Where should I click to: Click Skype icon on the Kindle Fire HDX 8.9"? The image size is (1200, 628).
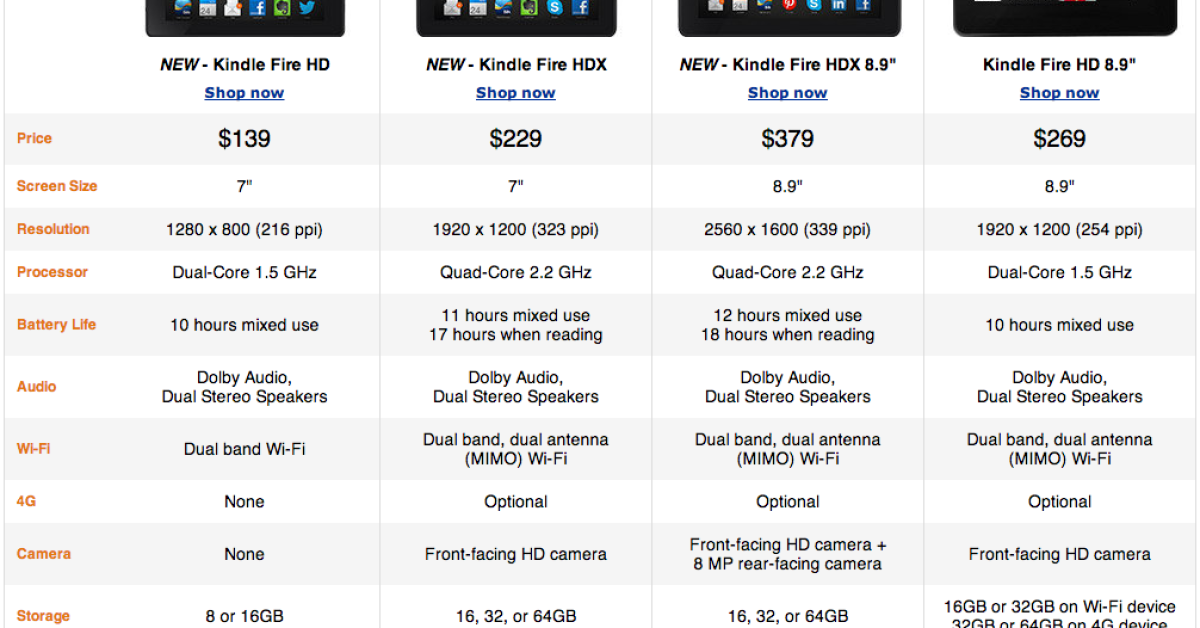[814, 6]
